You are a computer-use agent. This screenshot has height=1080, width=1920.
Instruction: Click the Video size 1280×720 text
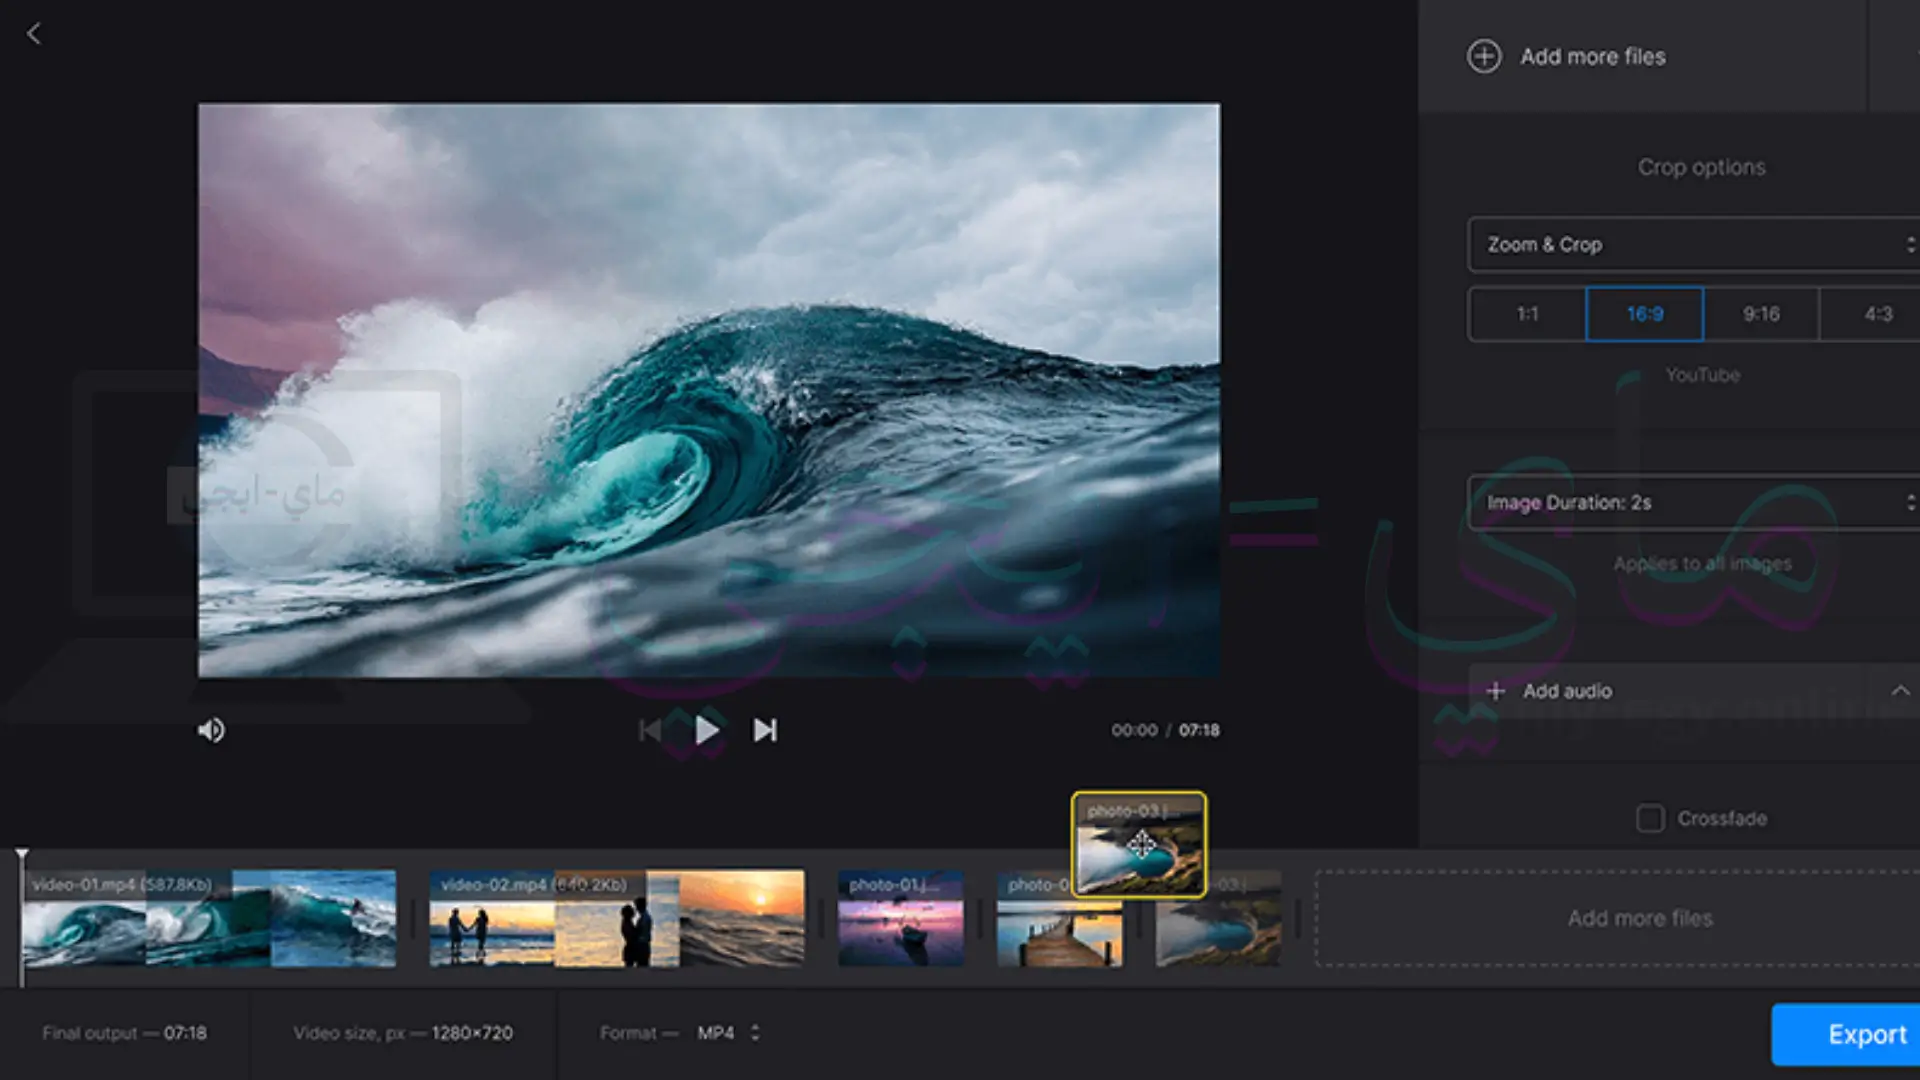tap(403, 1033)
